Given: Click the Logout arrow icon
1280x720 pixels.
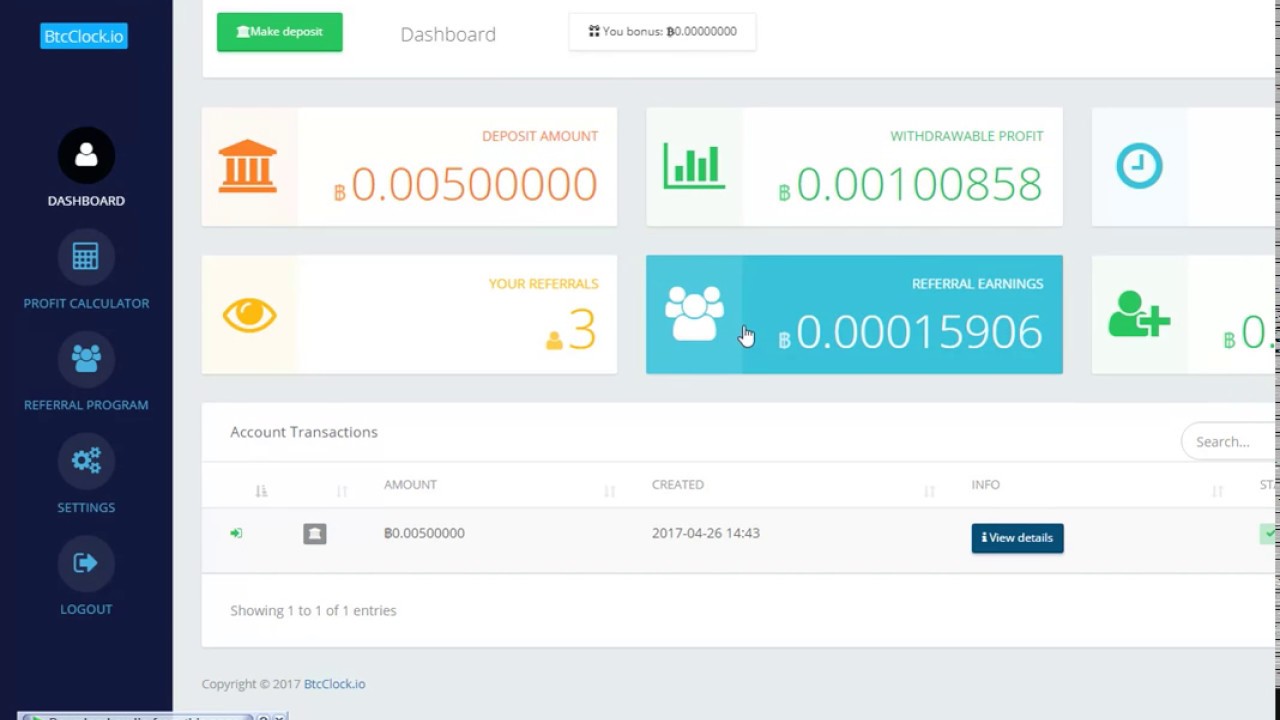Looking at the screenshot, I should (86, 563).
